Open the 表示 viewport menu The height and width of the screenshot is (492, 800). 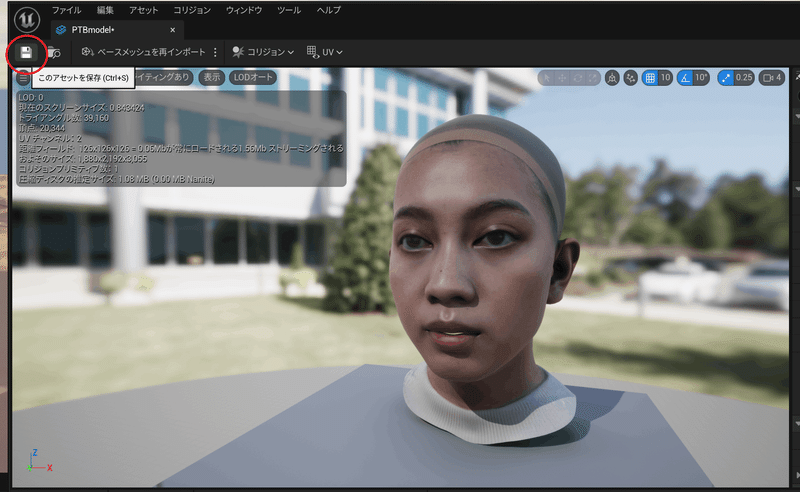click(x=212, y=78)
